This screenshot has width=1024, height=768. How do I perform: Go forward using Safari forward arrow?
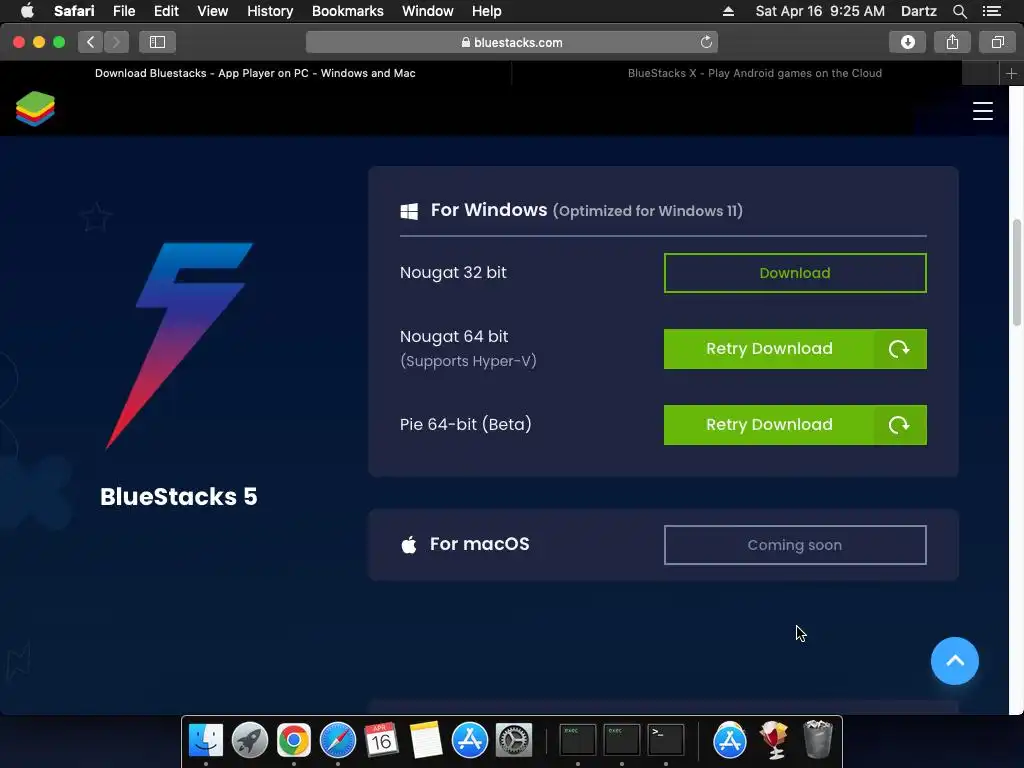116,42
